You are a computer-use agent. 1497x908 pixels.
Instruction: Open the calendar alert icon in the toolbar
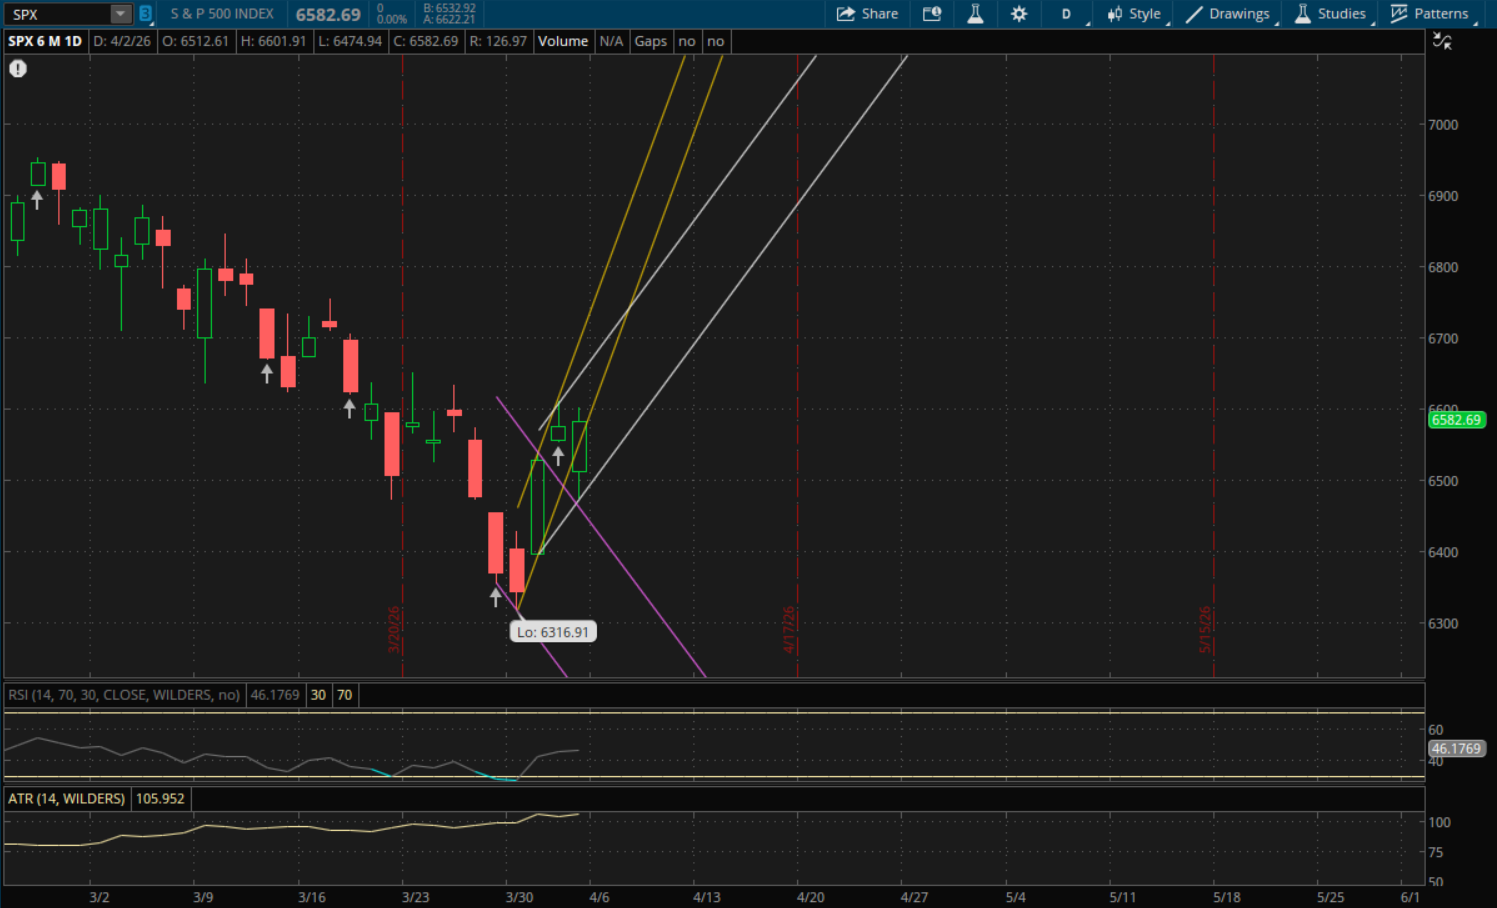click(x=932, y=14)
